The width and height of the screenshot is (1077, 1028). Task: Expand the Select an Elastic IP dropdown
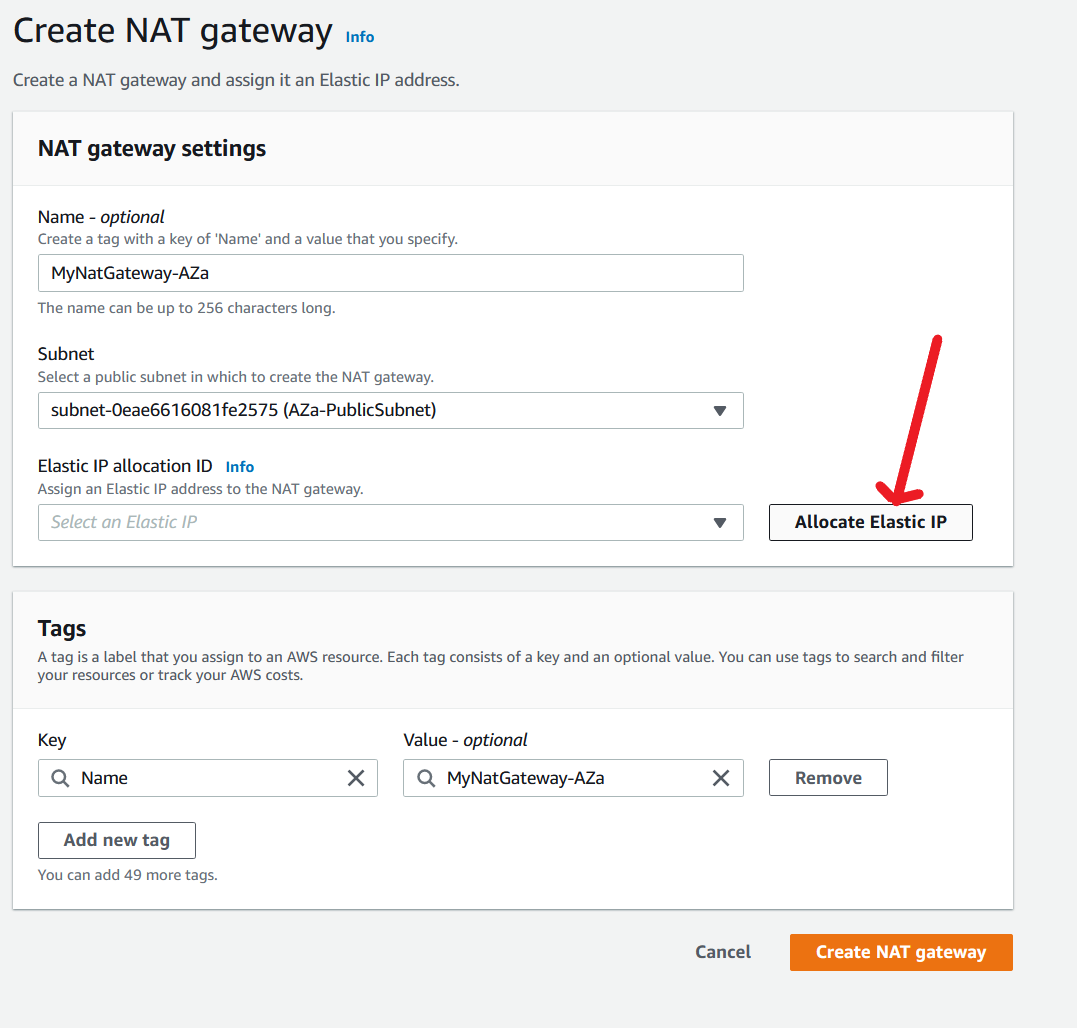coord(719,523)
